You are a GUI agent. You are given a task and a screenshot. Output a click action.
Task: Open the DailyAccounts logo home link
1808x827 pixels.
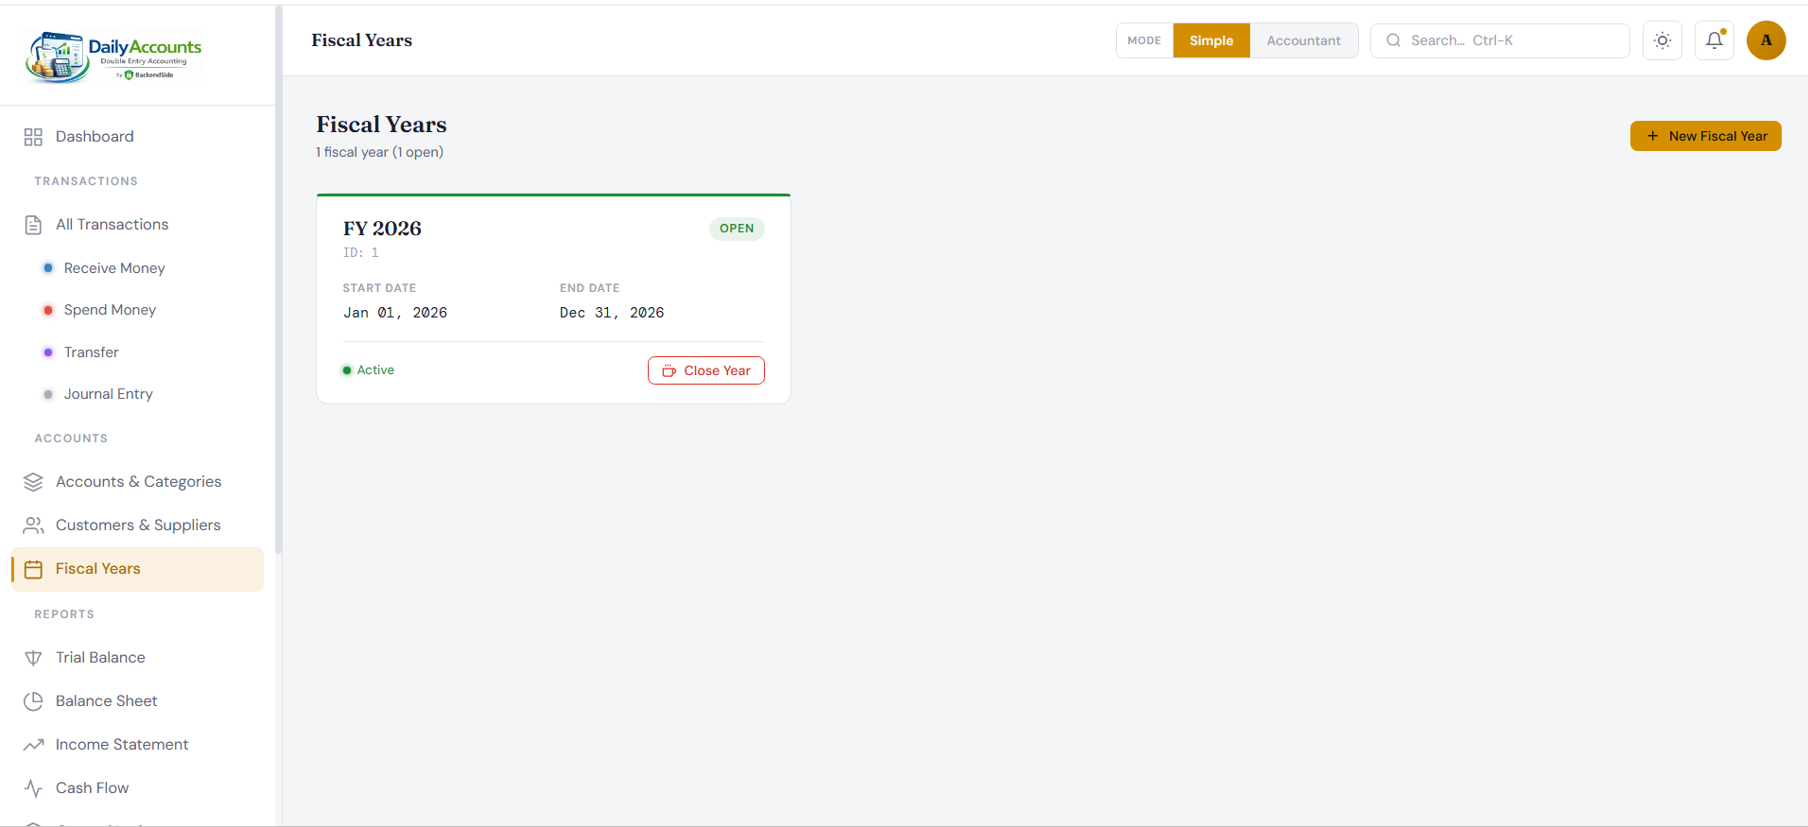(114, 56)
